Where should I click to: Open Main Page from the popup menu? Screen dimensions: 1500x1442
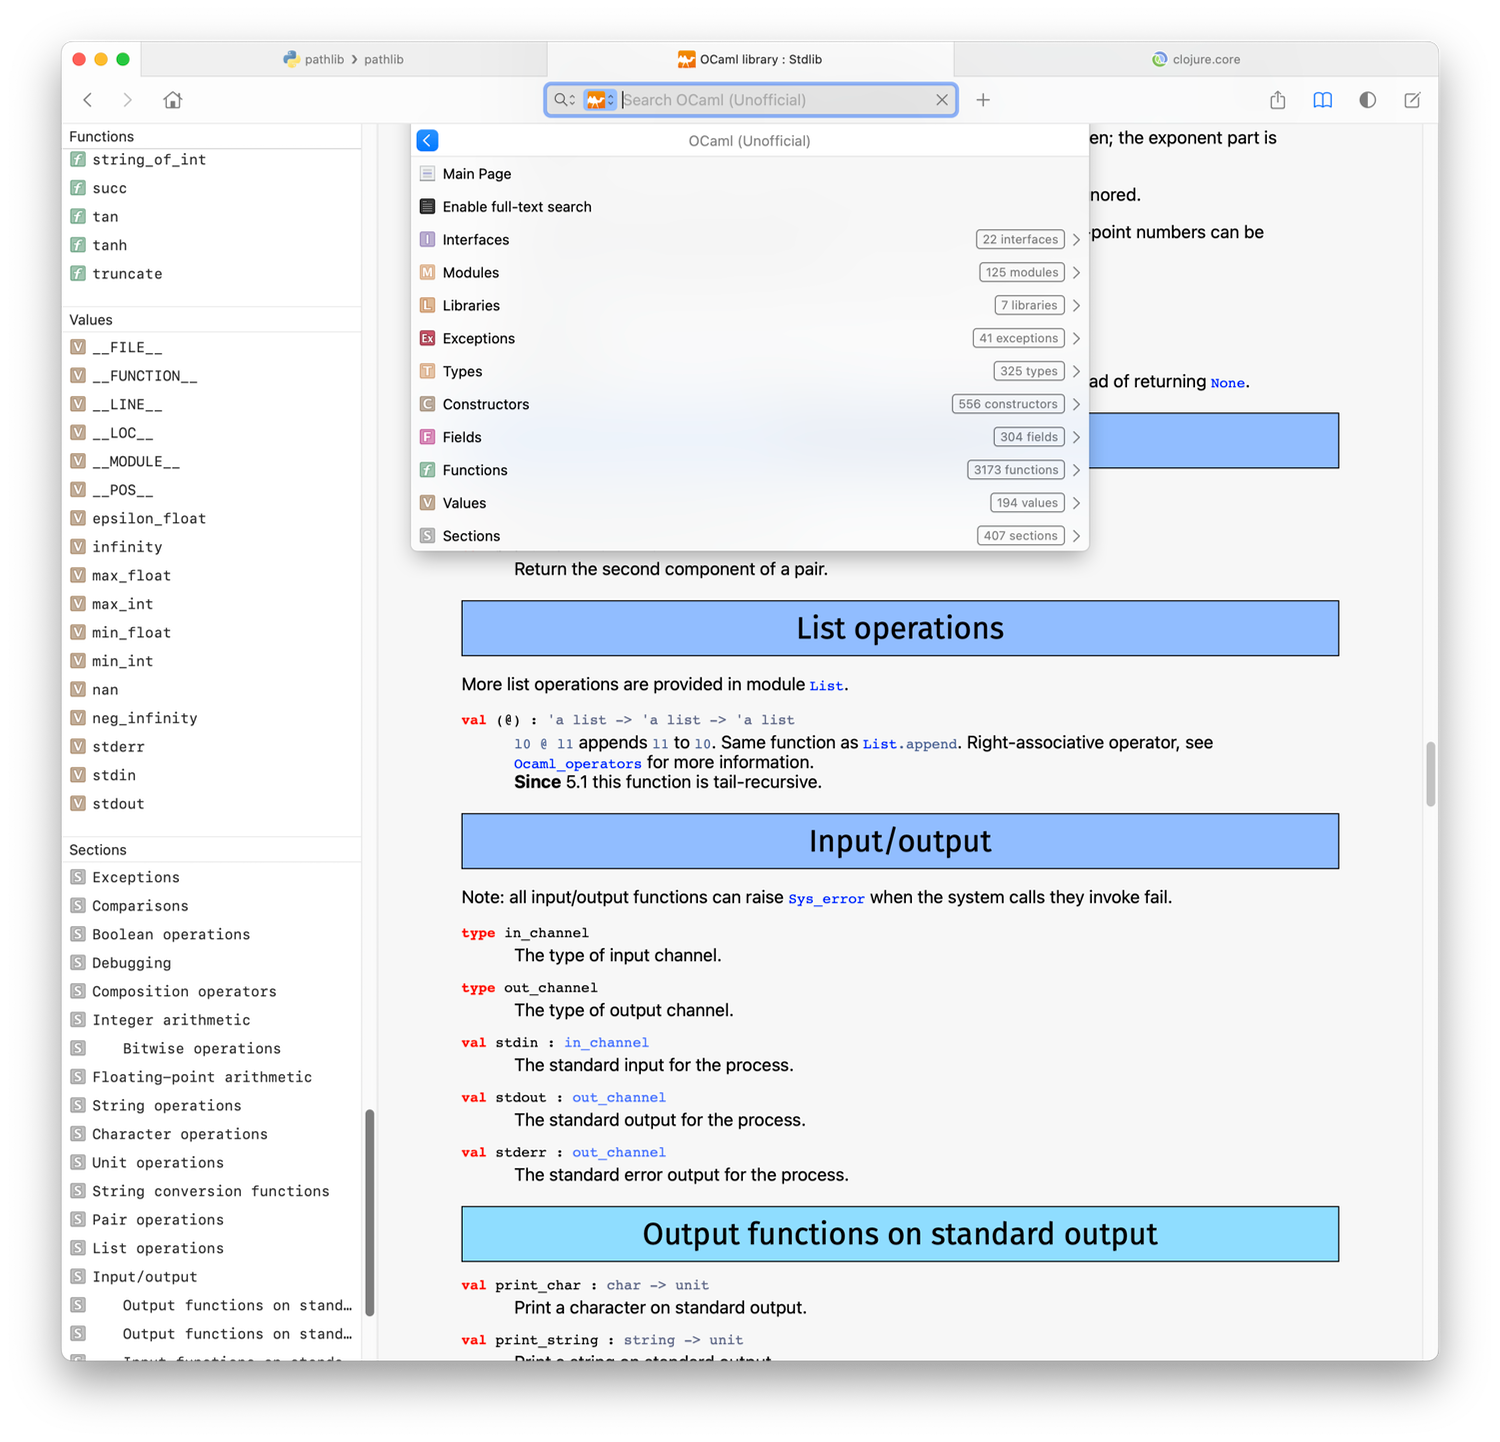pos(750,174)
